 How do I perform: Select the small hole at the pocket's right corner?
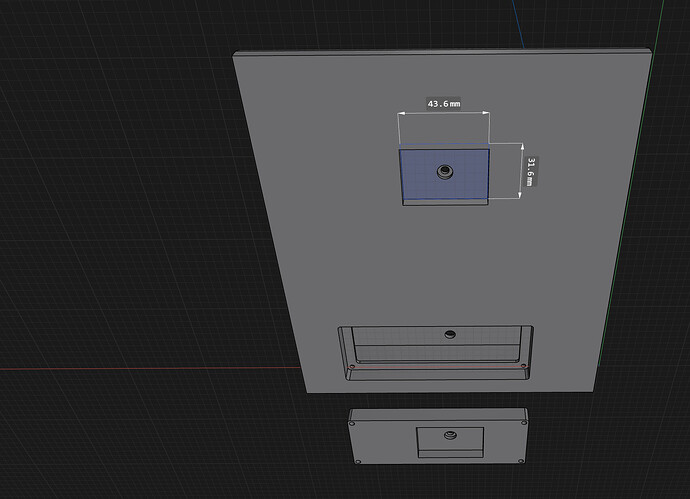click(523, 365)
